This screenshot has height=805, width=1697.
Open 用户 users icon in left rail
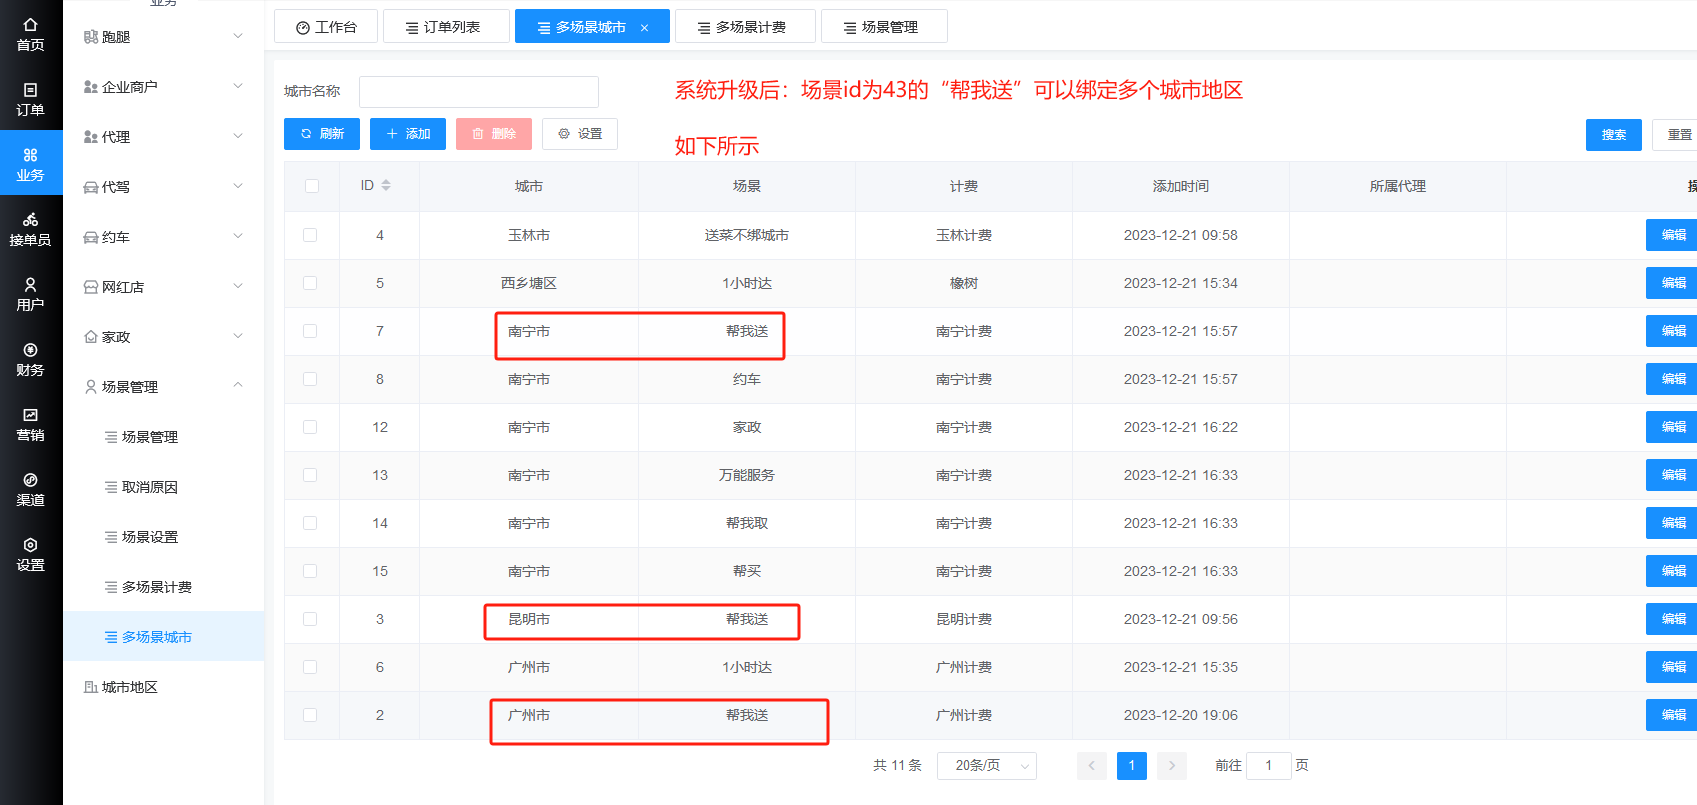(x=31, y=294)
